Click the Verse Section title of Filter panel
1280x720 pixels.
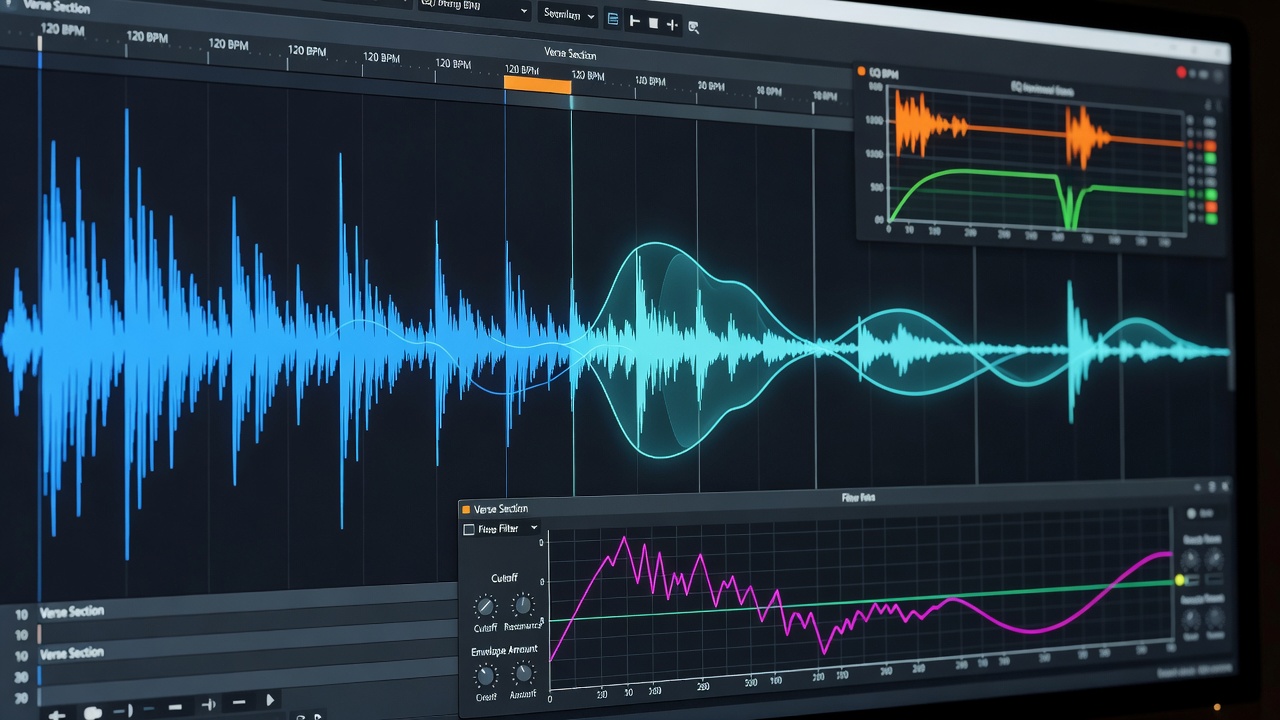click(x=501, y=509)
